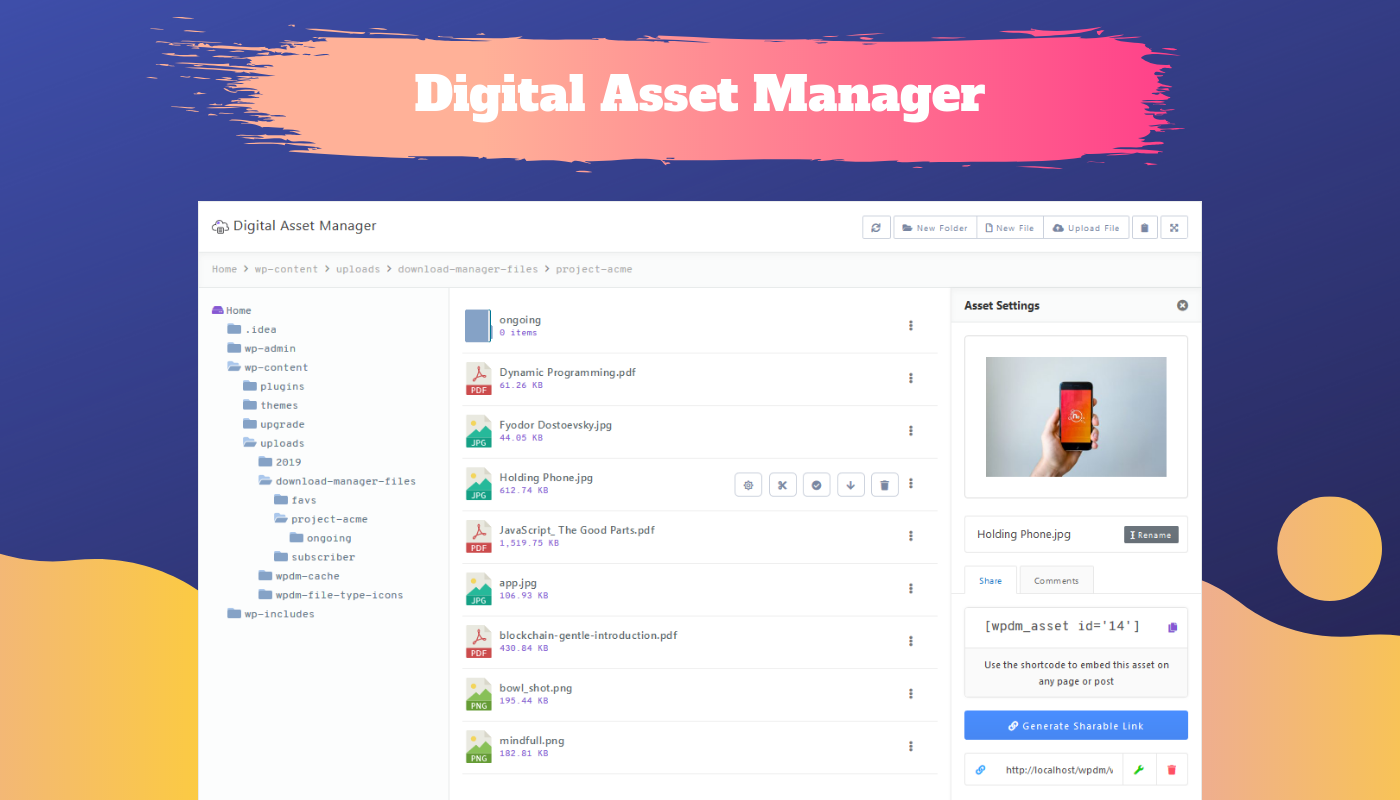This screenshot has width=1400, height=800.
Task: Open the Upload File cloud icon
Action: 1059,227
